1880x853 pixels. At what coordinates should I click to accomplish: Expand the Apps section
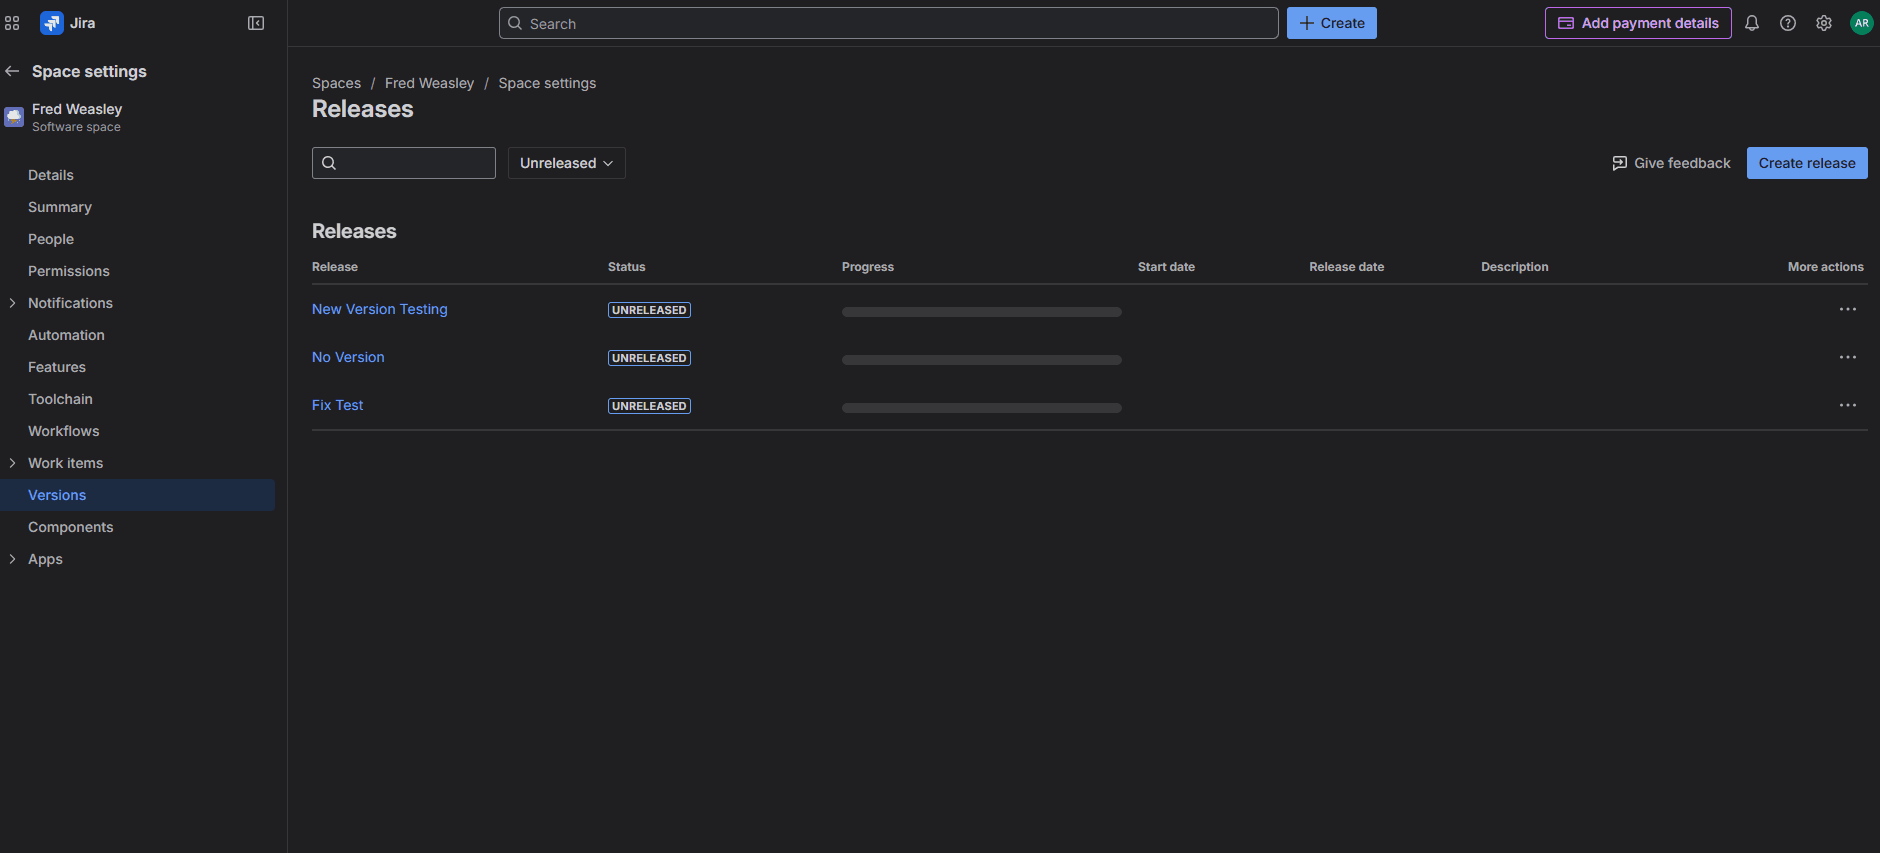click(x=12, y=559)
